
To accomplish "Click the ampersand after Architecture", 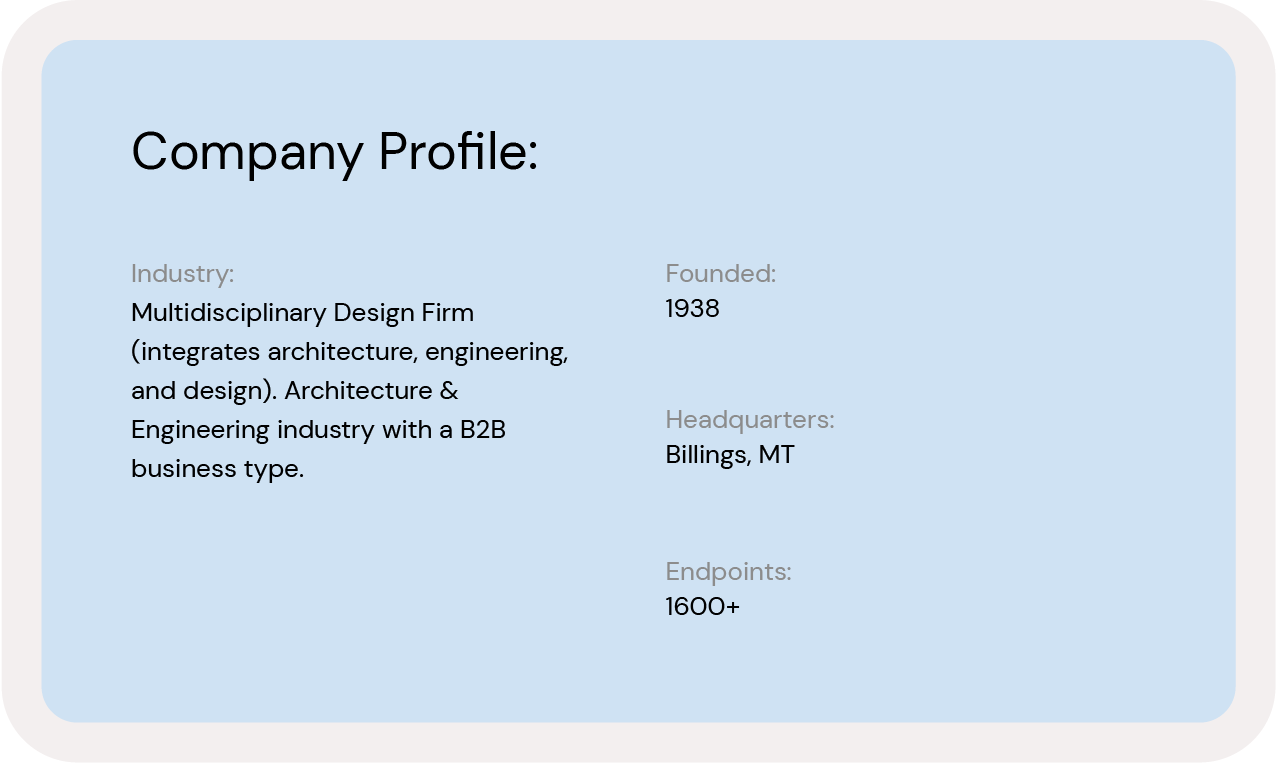I will coord(449,391).
